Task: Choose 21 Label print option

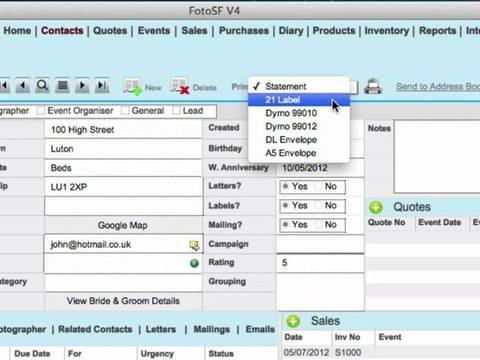Action: click(x=299, y=100)
